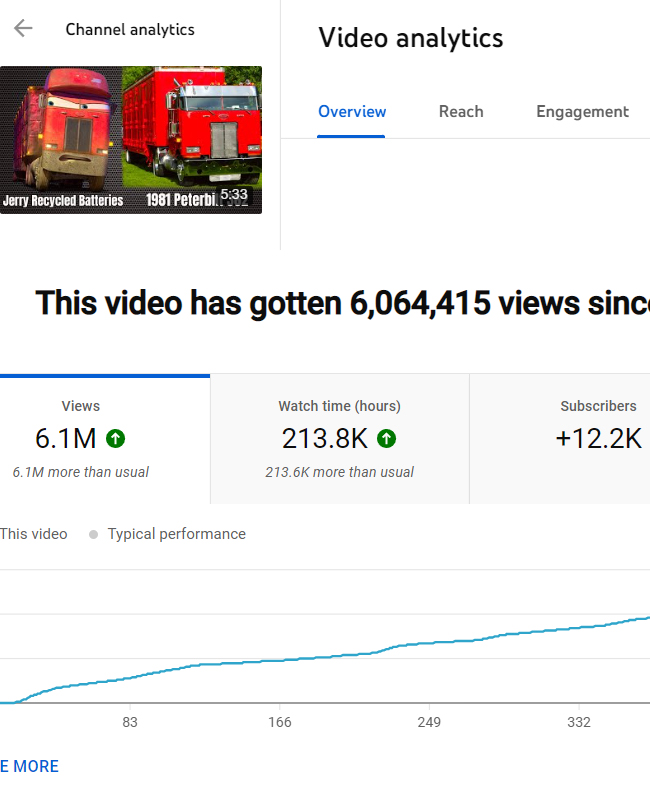Open the Engagement tab
The image size is (650, 799).
pyautogui.click(x=582, y=112)
